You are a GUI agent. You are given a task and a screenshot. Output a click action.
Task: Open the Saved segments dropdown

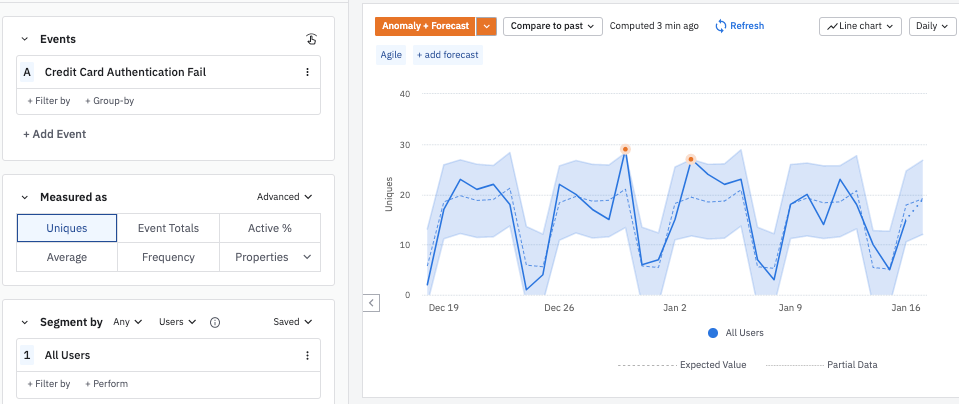pyautogui.click(x=292, y=322)
